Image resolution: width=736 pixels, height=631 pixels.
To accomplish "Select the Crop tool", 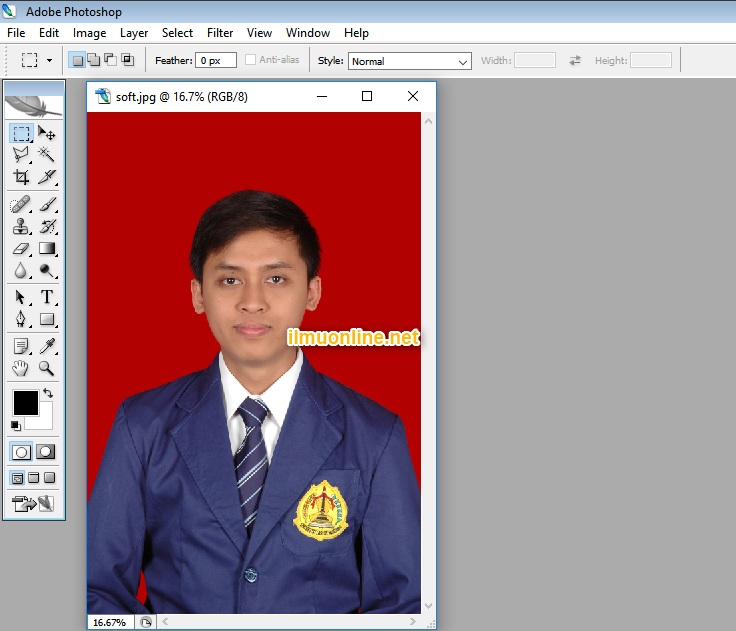I will [x=21, y=177].
